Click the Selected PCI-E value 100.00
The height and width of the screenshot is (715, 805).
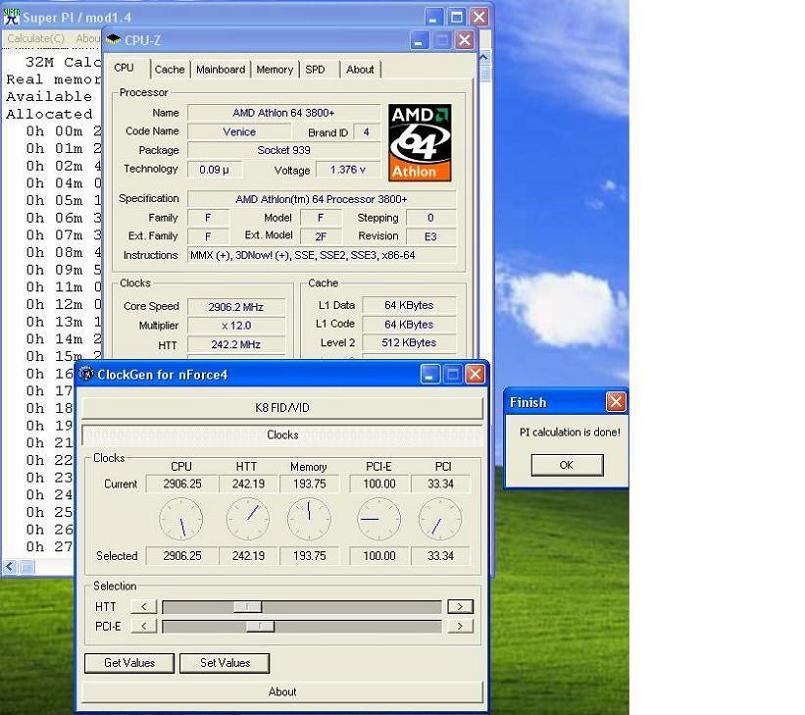[379, 555]
